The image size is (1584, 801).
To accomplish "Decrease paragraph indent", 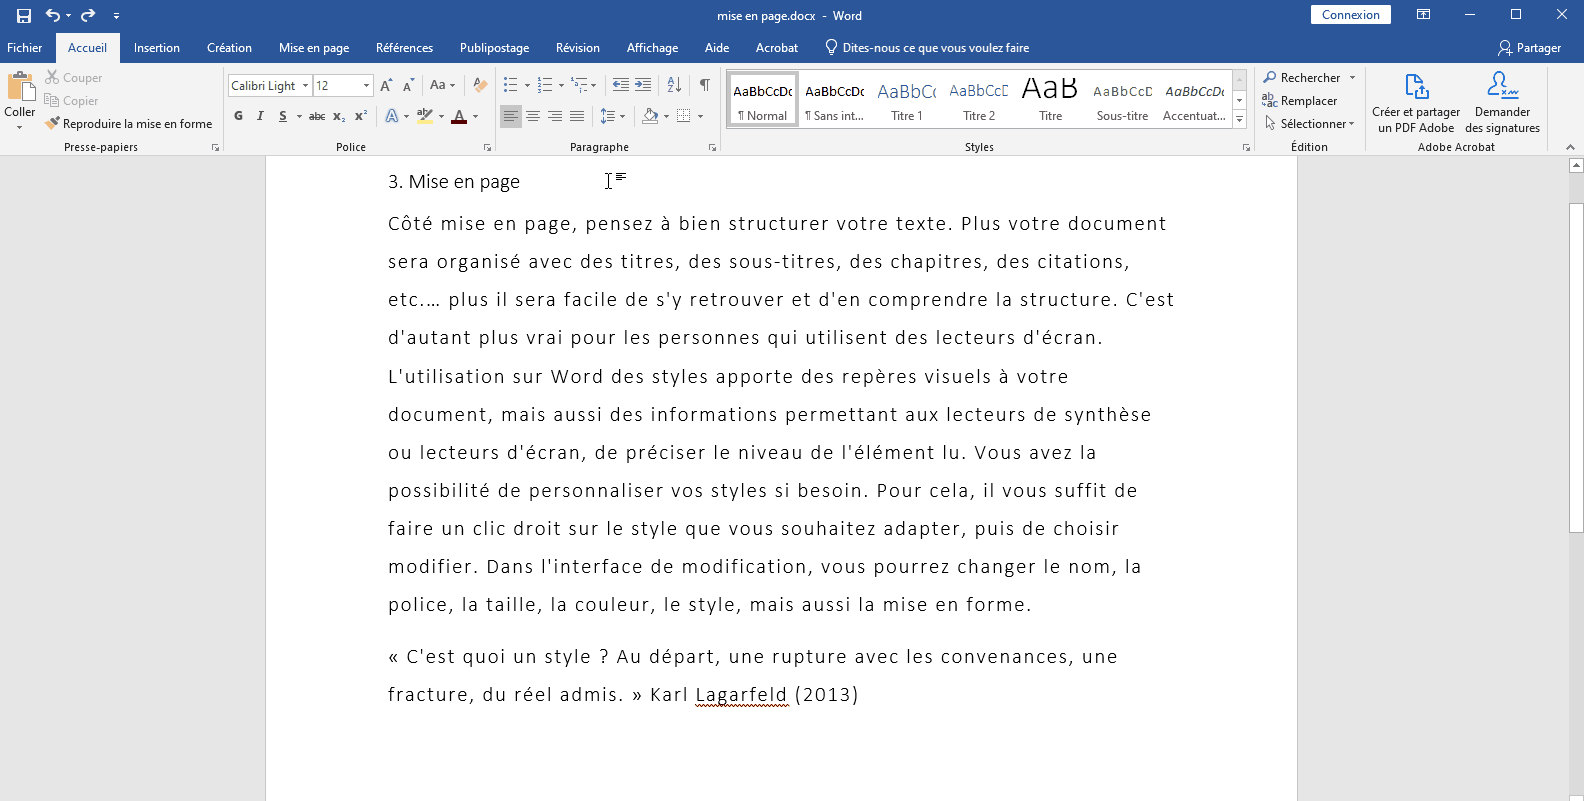I will 621,85.
